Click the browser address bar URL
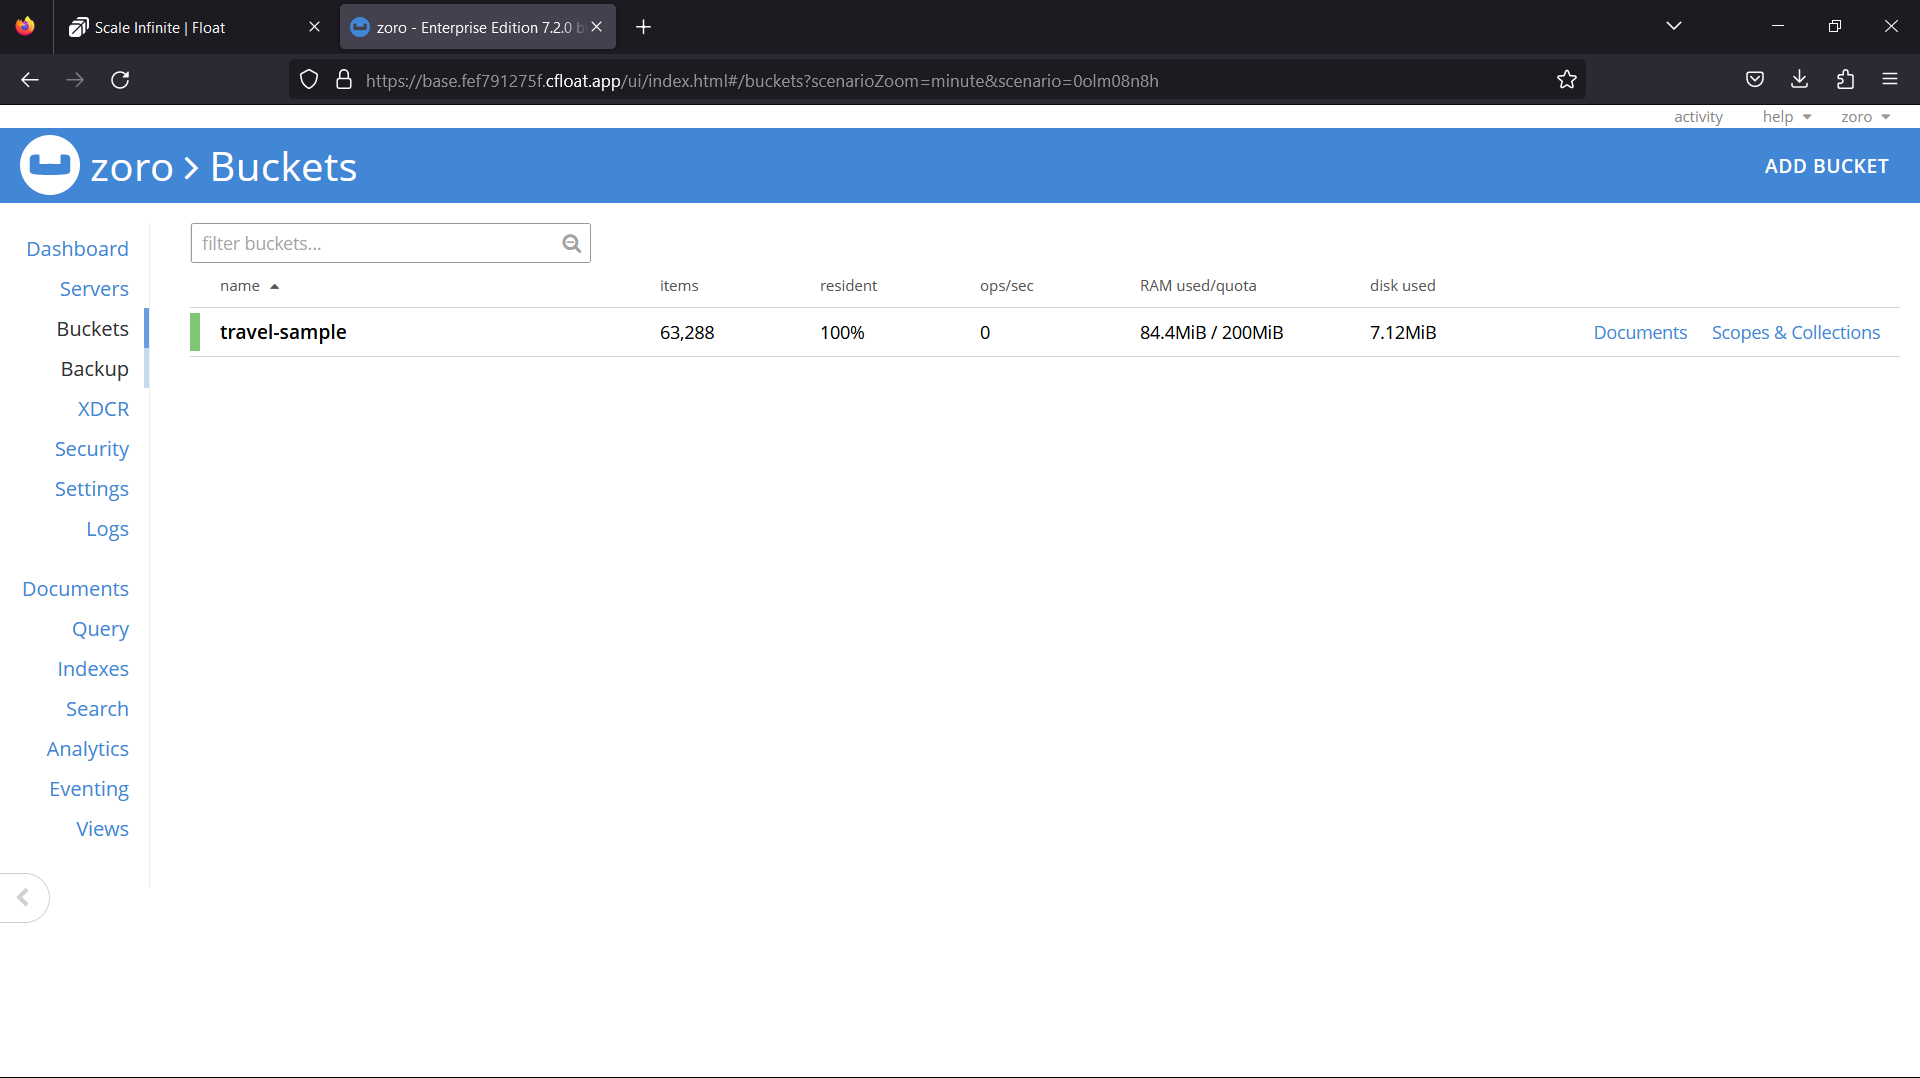 [x=762, y=80]
